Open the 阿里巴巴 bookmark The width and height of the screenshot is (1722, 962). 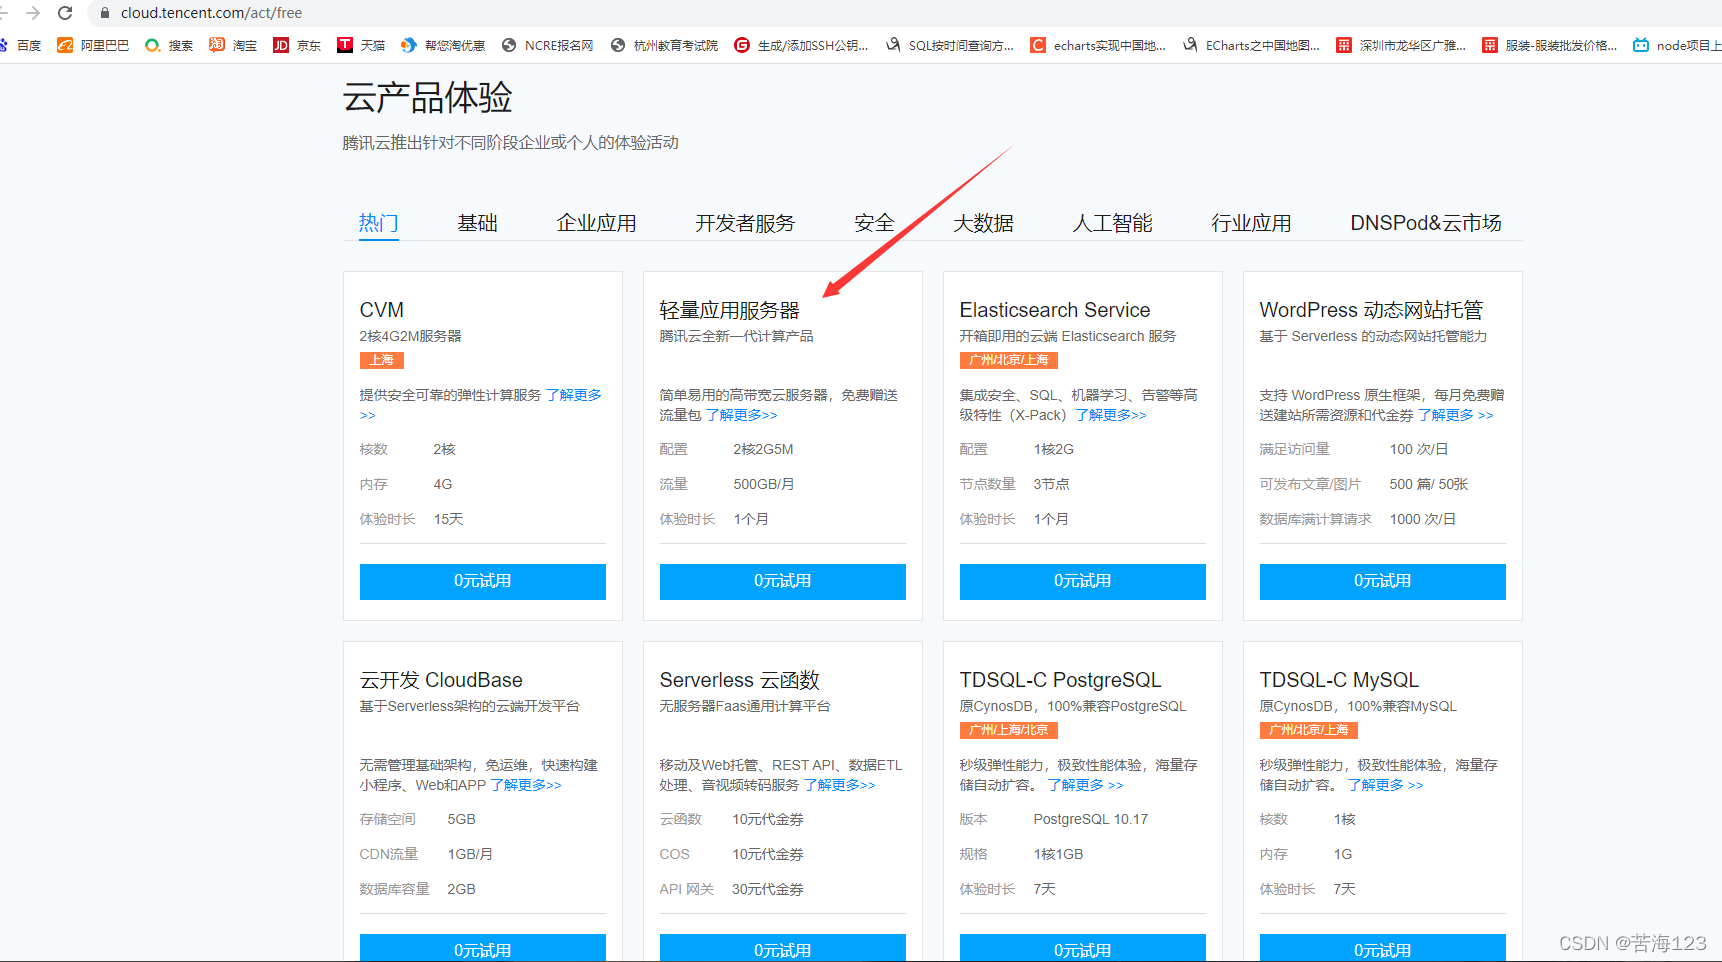point(93,45)
